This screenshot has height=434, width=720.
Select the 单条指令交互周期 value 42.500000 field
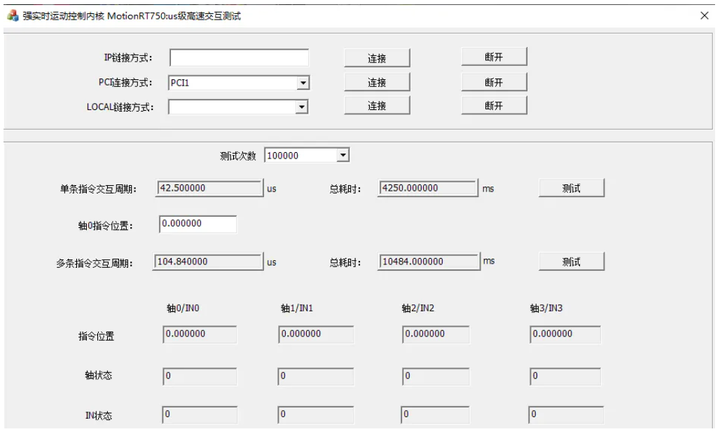[209, 188]
